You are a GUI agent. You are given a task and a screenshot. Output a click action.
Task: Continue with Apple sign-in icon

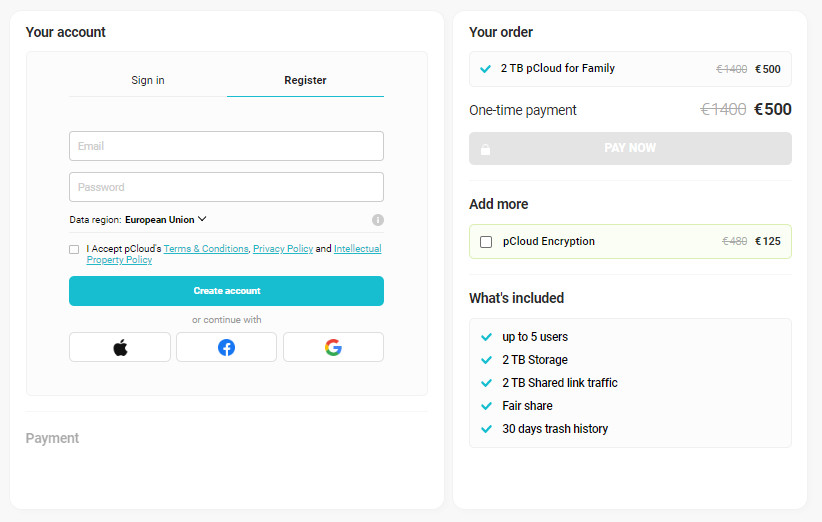point(120,347)
